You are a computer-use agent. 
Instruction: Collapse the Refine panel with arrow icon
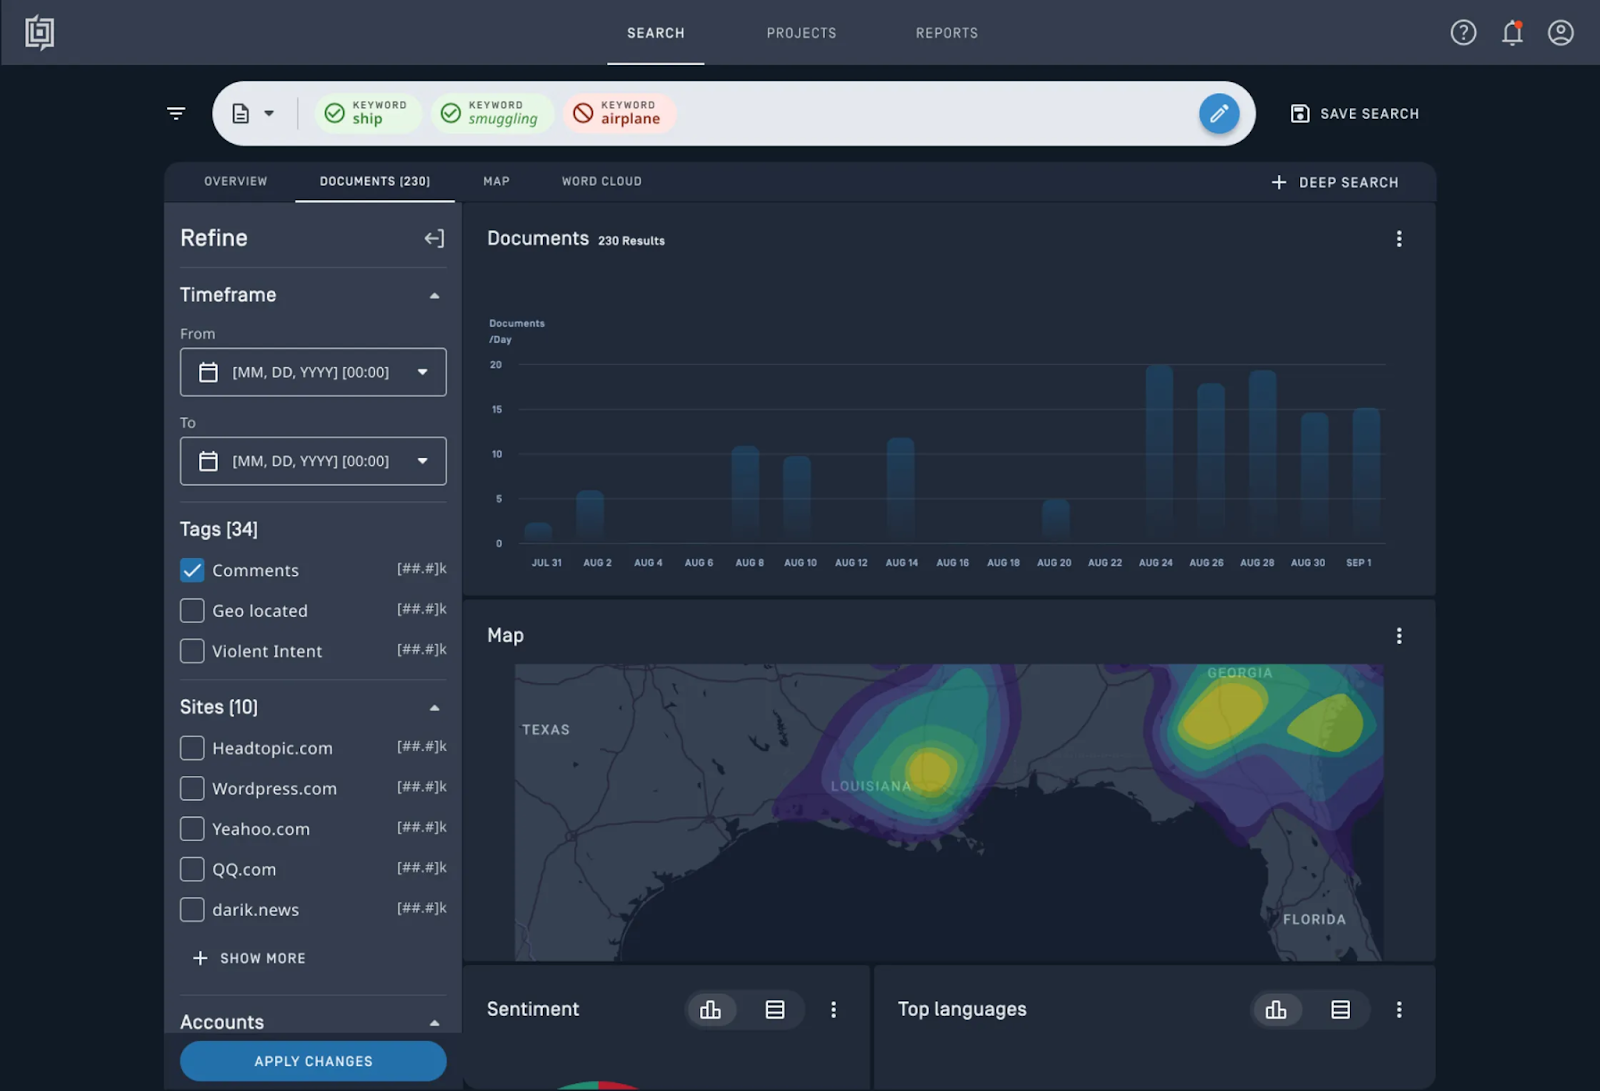pos(434,238)
